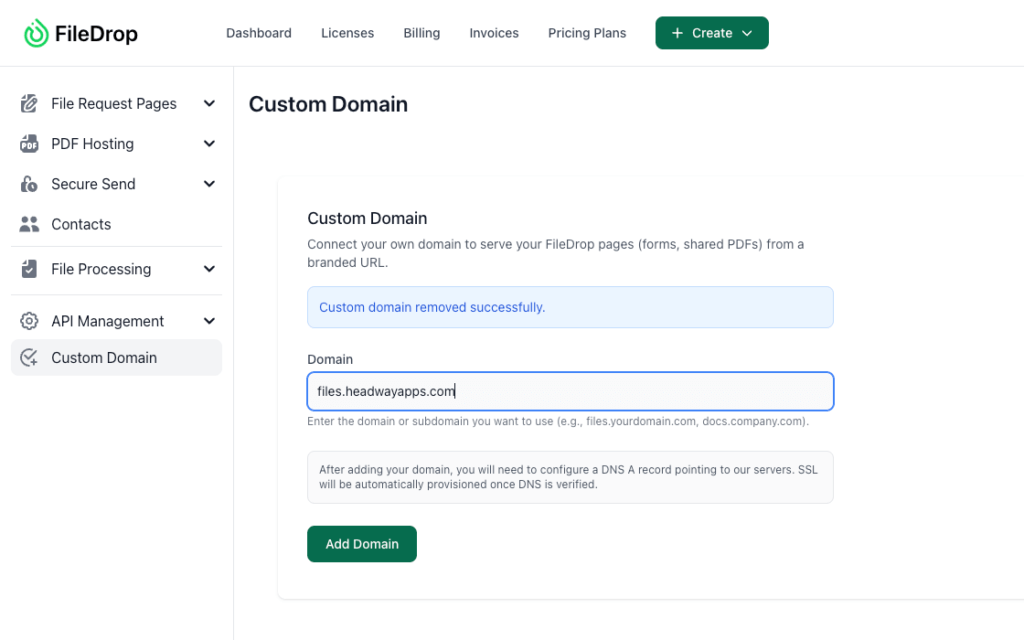Open the Create dropdown arrow
The image size is (1024, 640).
click(744, 32)
